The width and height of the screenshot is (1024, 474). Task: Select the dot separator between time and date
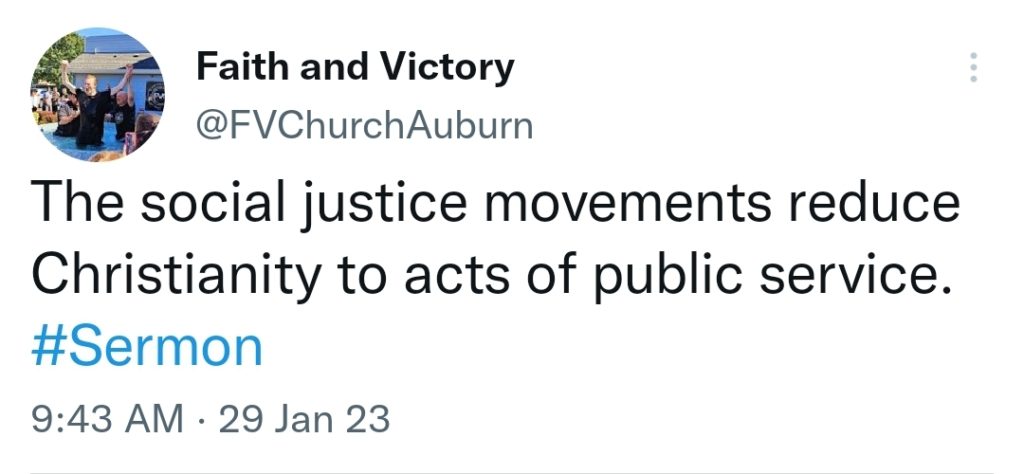[x=202, y=420]
